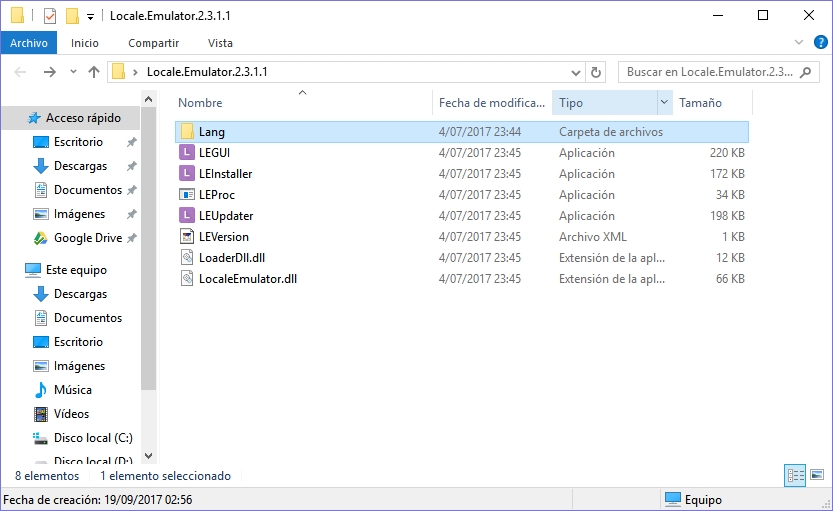The image size is (833, 511).
Task: Expand the address path chevron
Action: [135, 72]
